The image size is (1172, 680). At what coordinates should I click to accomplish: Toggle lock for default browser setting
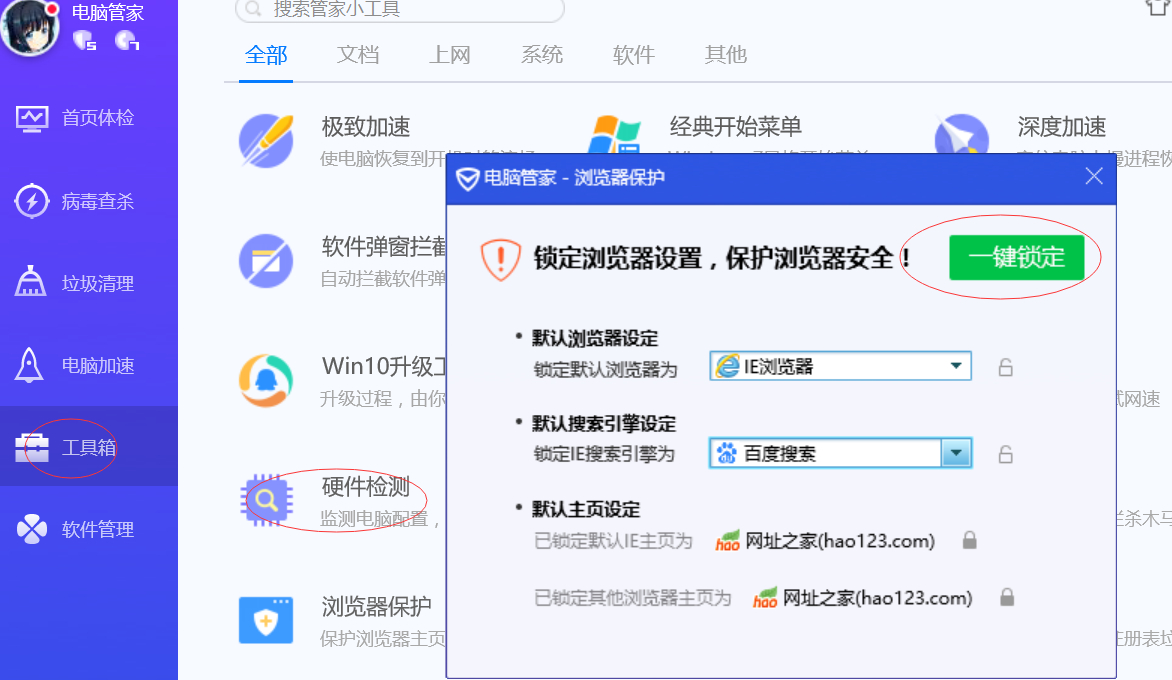(x=1005, y=367)
